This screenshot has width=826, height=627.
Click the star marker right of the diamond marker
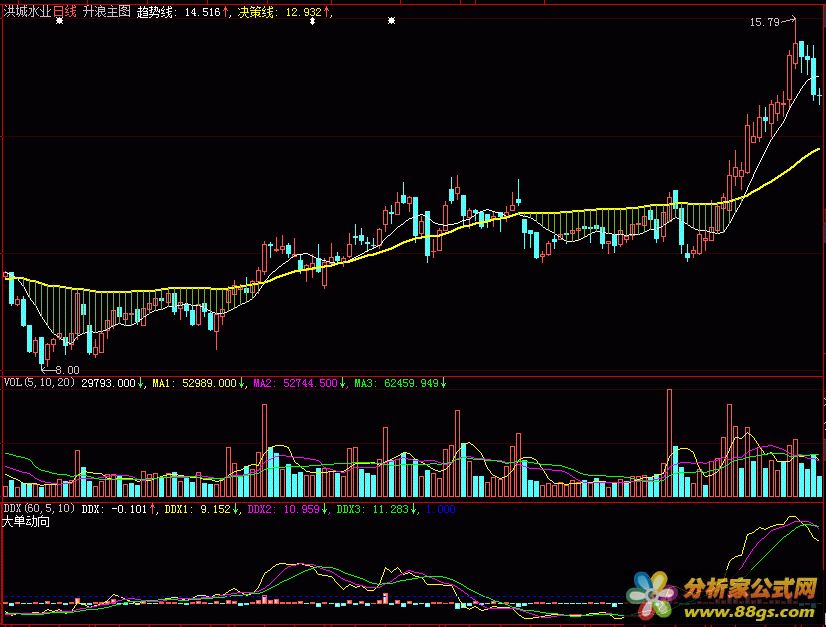[391, 21]
